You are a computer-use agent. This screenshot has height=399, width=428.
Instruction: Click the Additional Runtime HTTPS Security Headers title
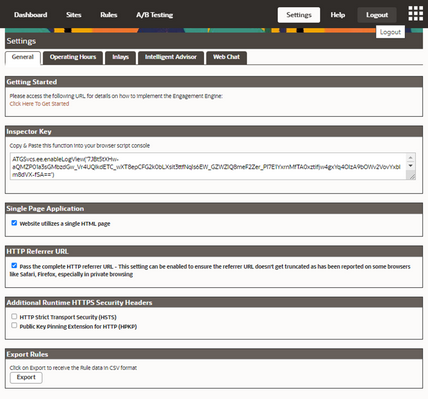pyautogui.click(x=79, y=303)
